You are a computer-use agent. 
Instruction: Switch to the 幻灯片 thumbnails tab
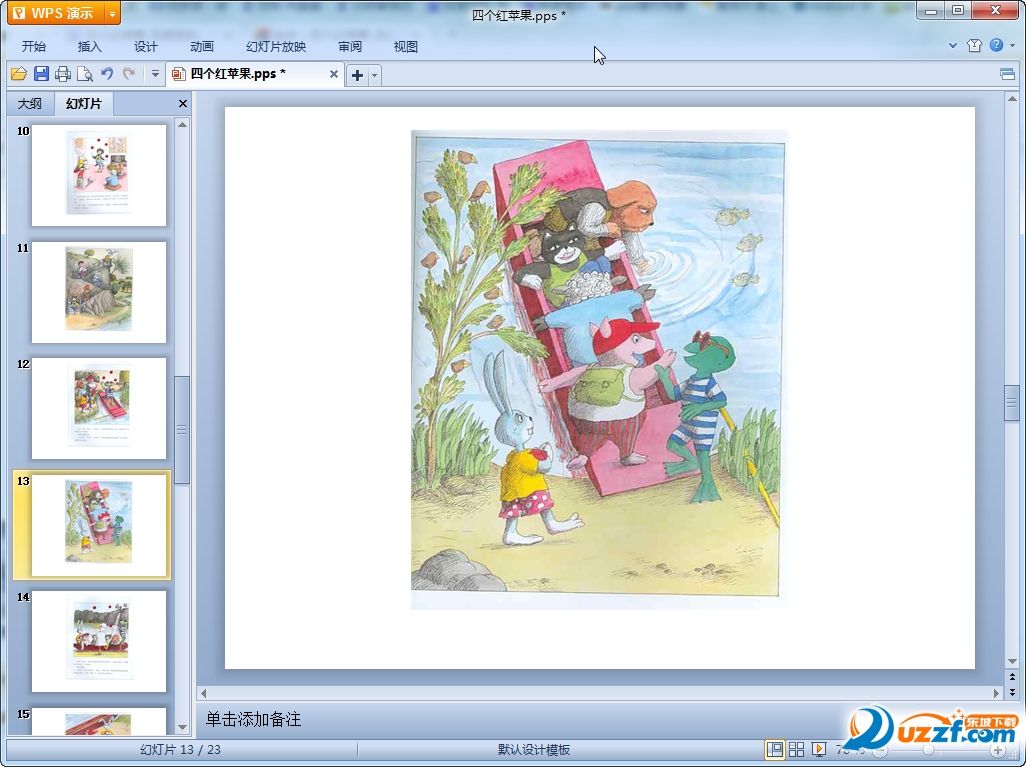(84, 103)
